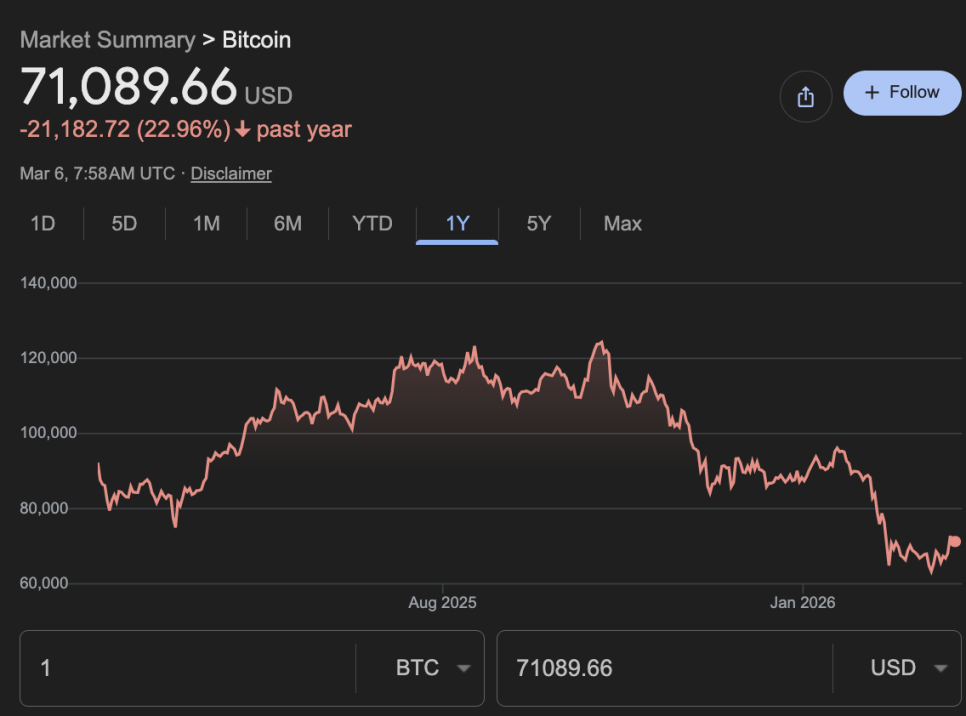
Task: Select the 1D time range tab
Action: tap(43, 223)
